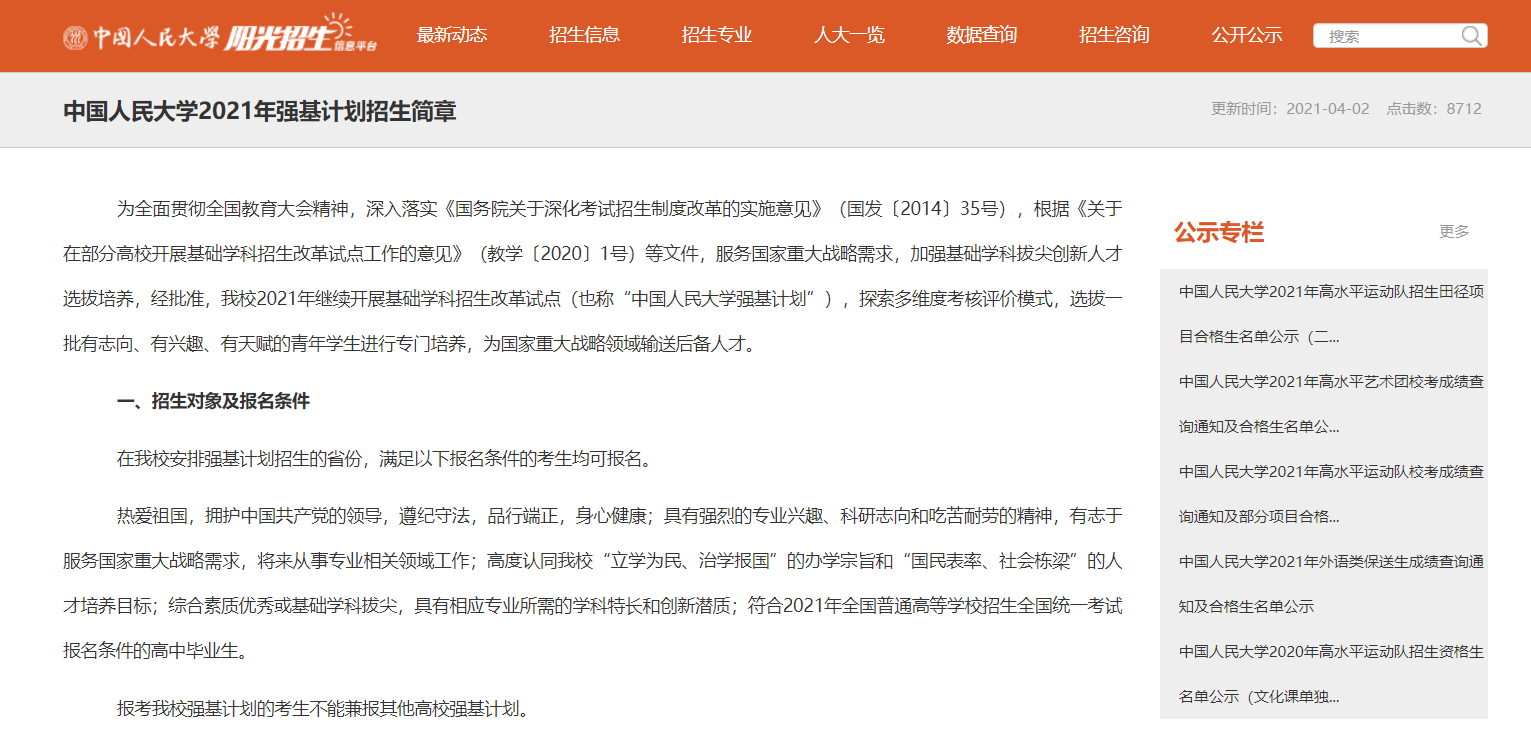The width and height of the screenshot is (1531, 731).
Task: Click the 点击数：8712 text
Action: 1433,109
